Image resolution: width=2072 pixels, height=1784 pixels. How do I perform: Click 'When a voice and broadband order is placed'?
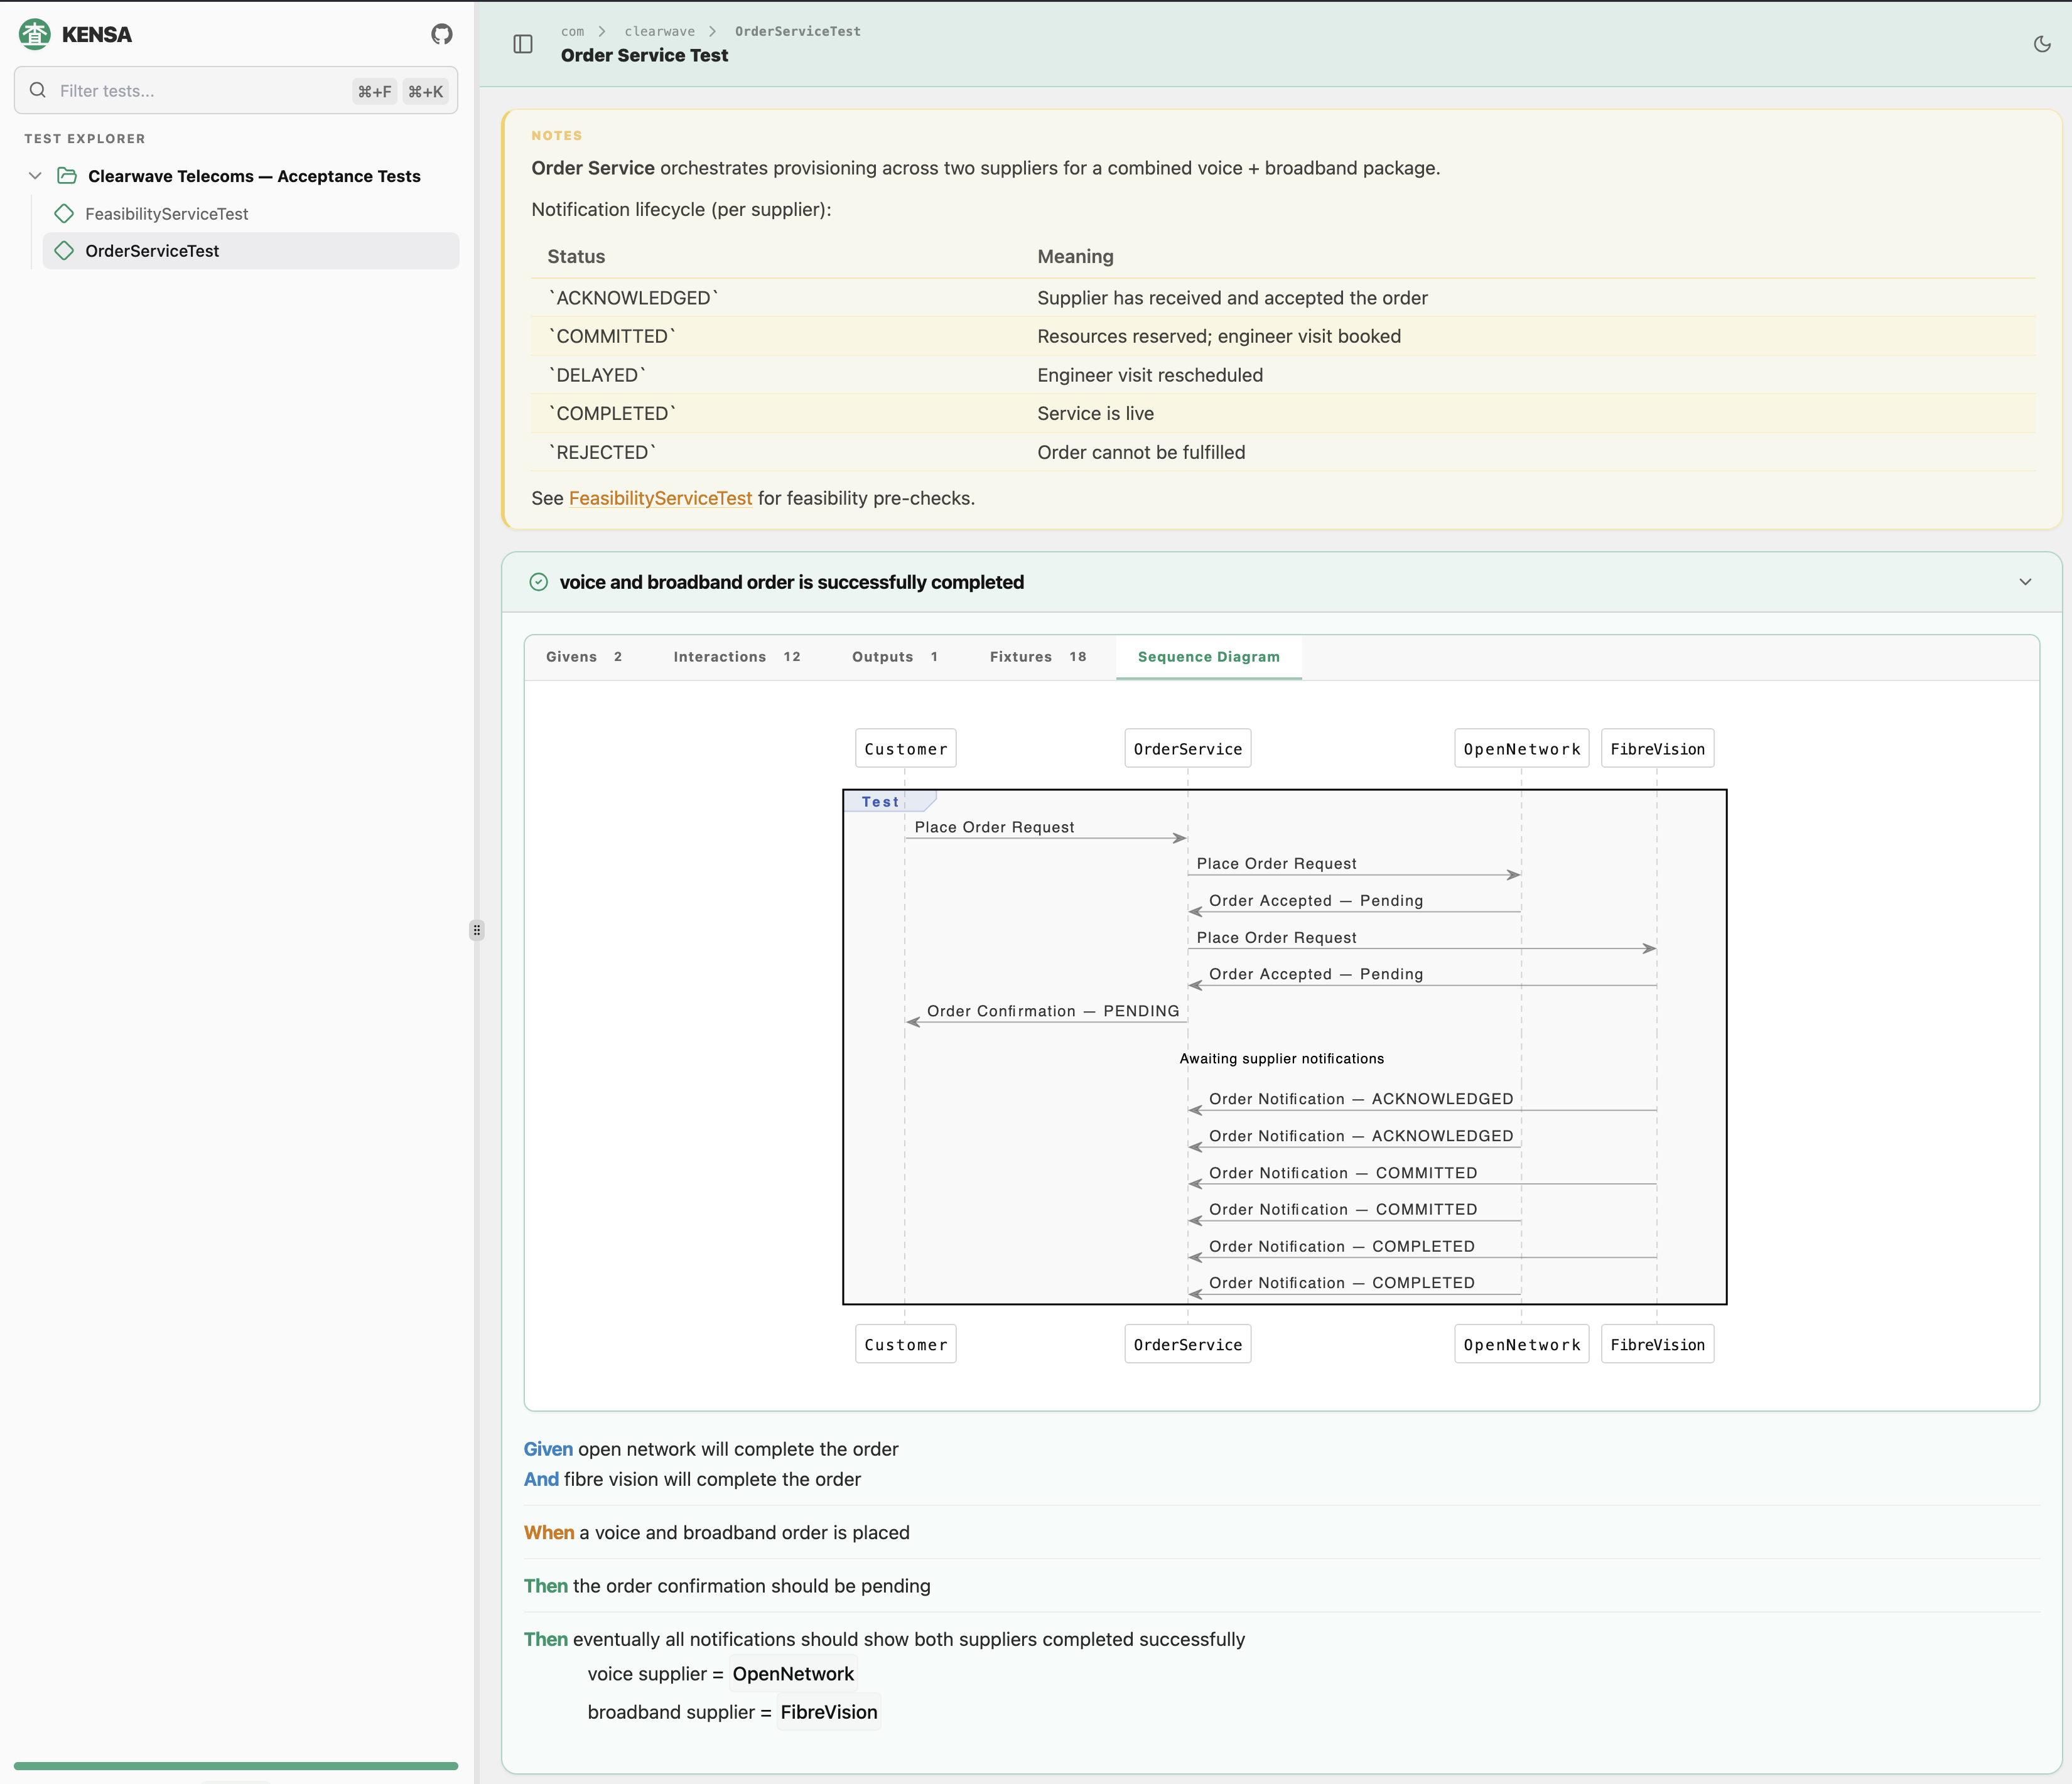tap(716, 1532)
